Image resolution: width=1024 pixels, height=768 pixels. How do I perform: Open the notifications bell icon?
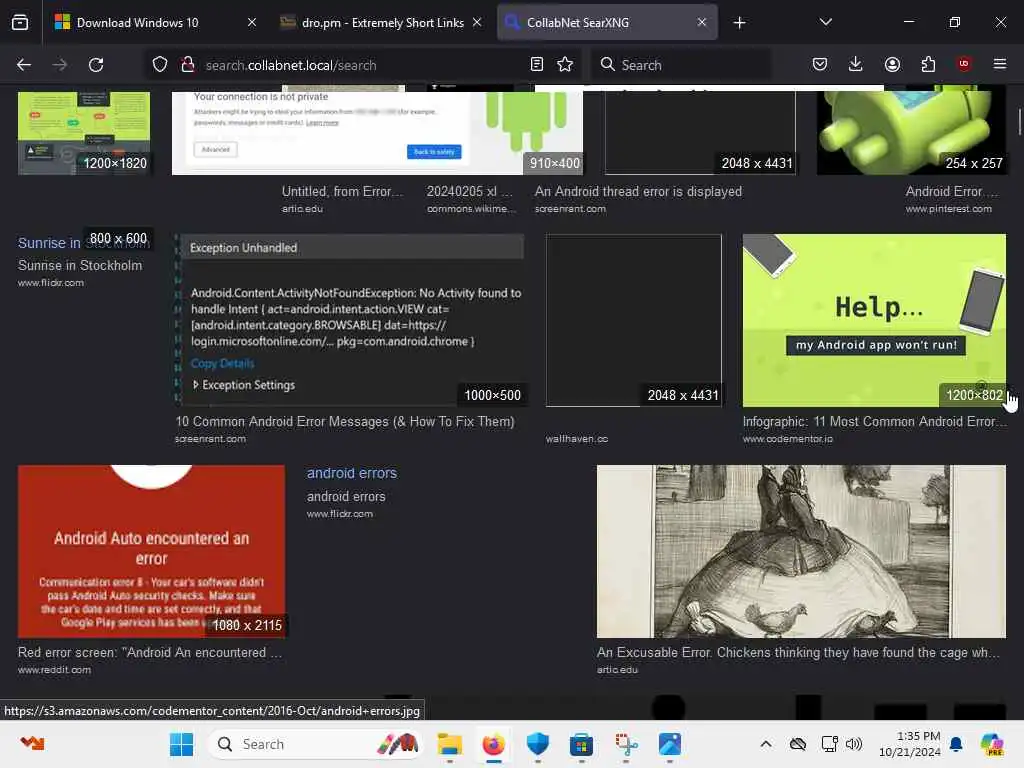click(x=956, y=744)
